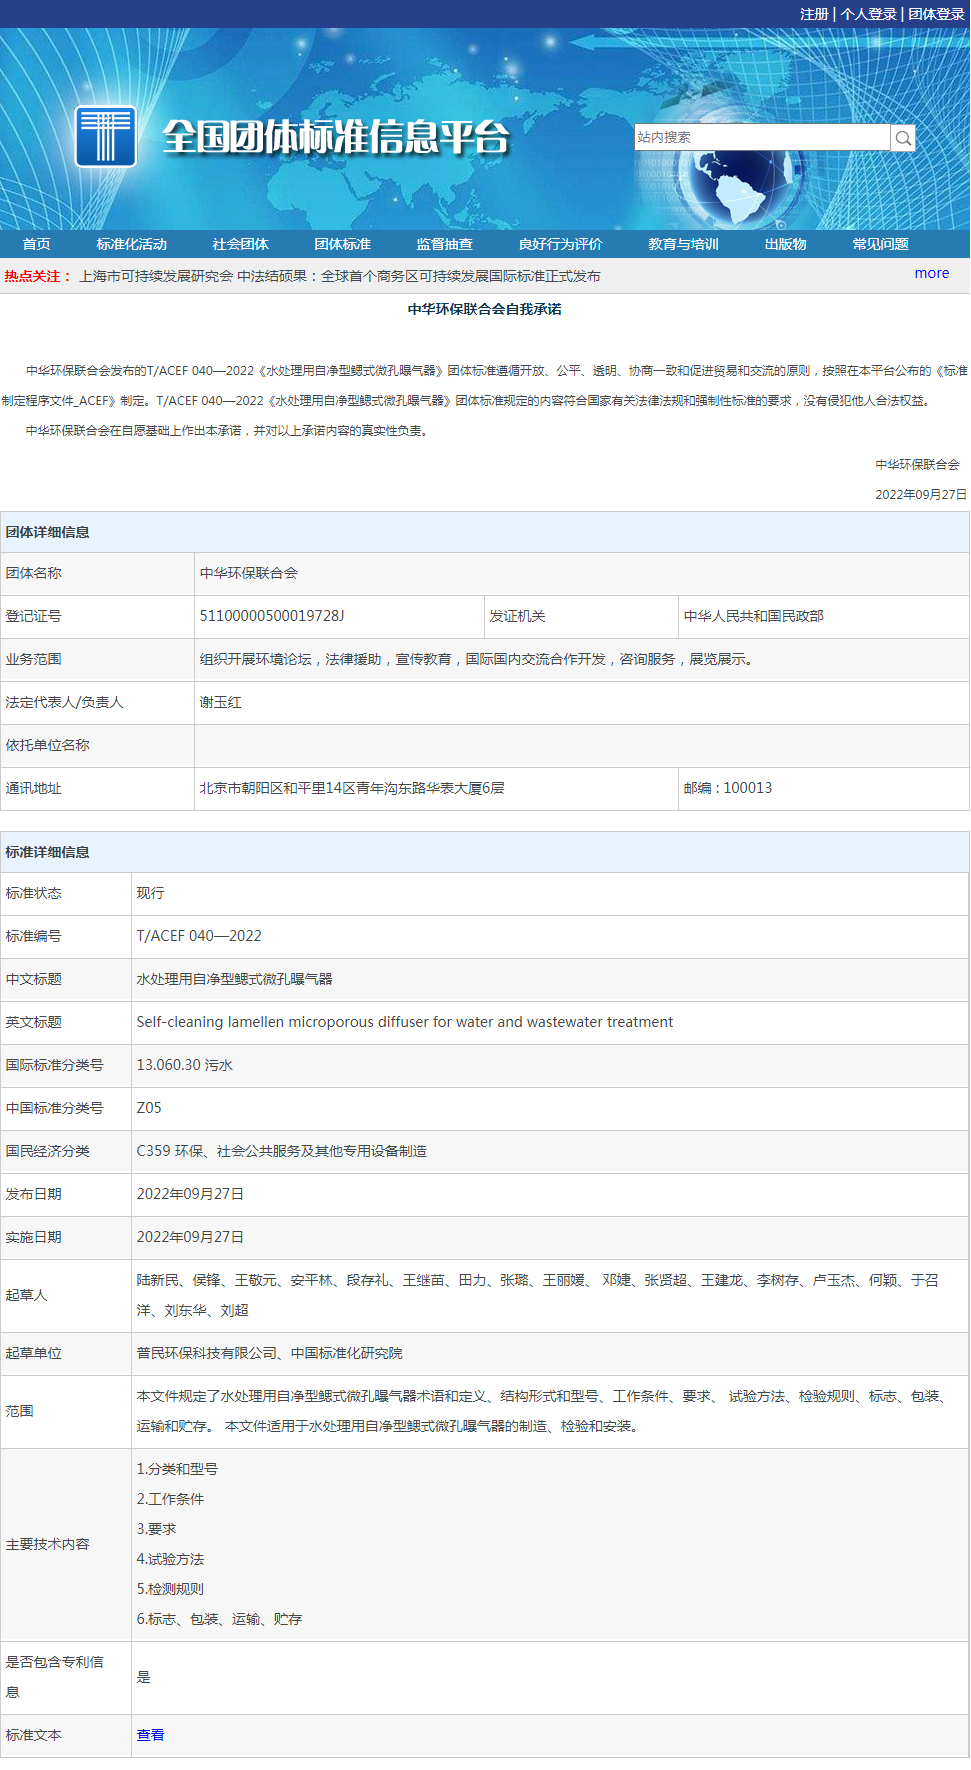Select the Z05 classification value
Viewport: 971px width, 1770px height.
148,1108
